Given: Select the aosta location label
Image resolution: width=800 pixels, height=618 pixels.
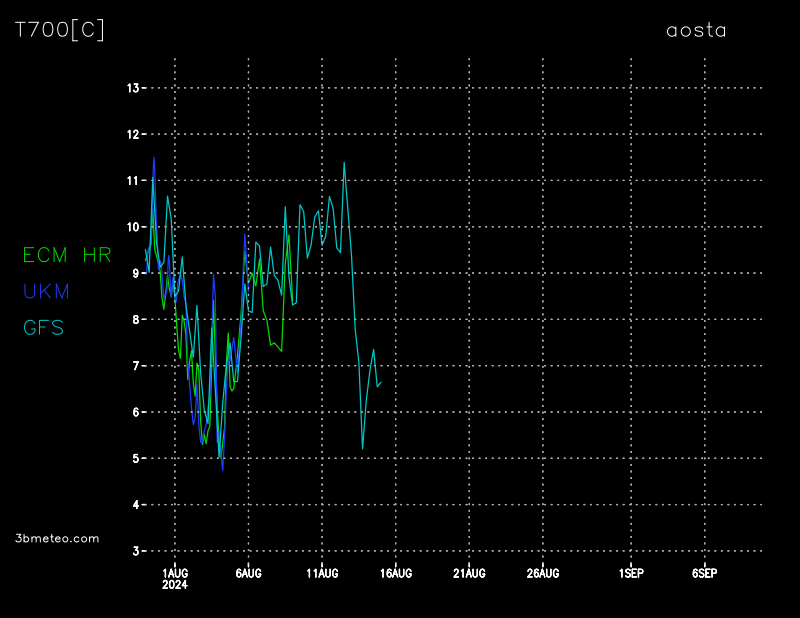Looking at the screenshot, I should click(x=696, y=30).
